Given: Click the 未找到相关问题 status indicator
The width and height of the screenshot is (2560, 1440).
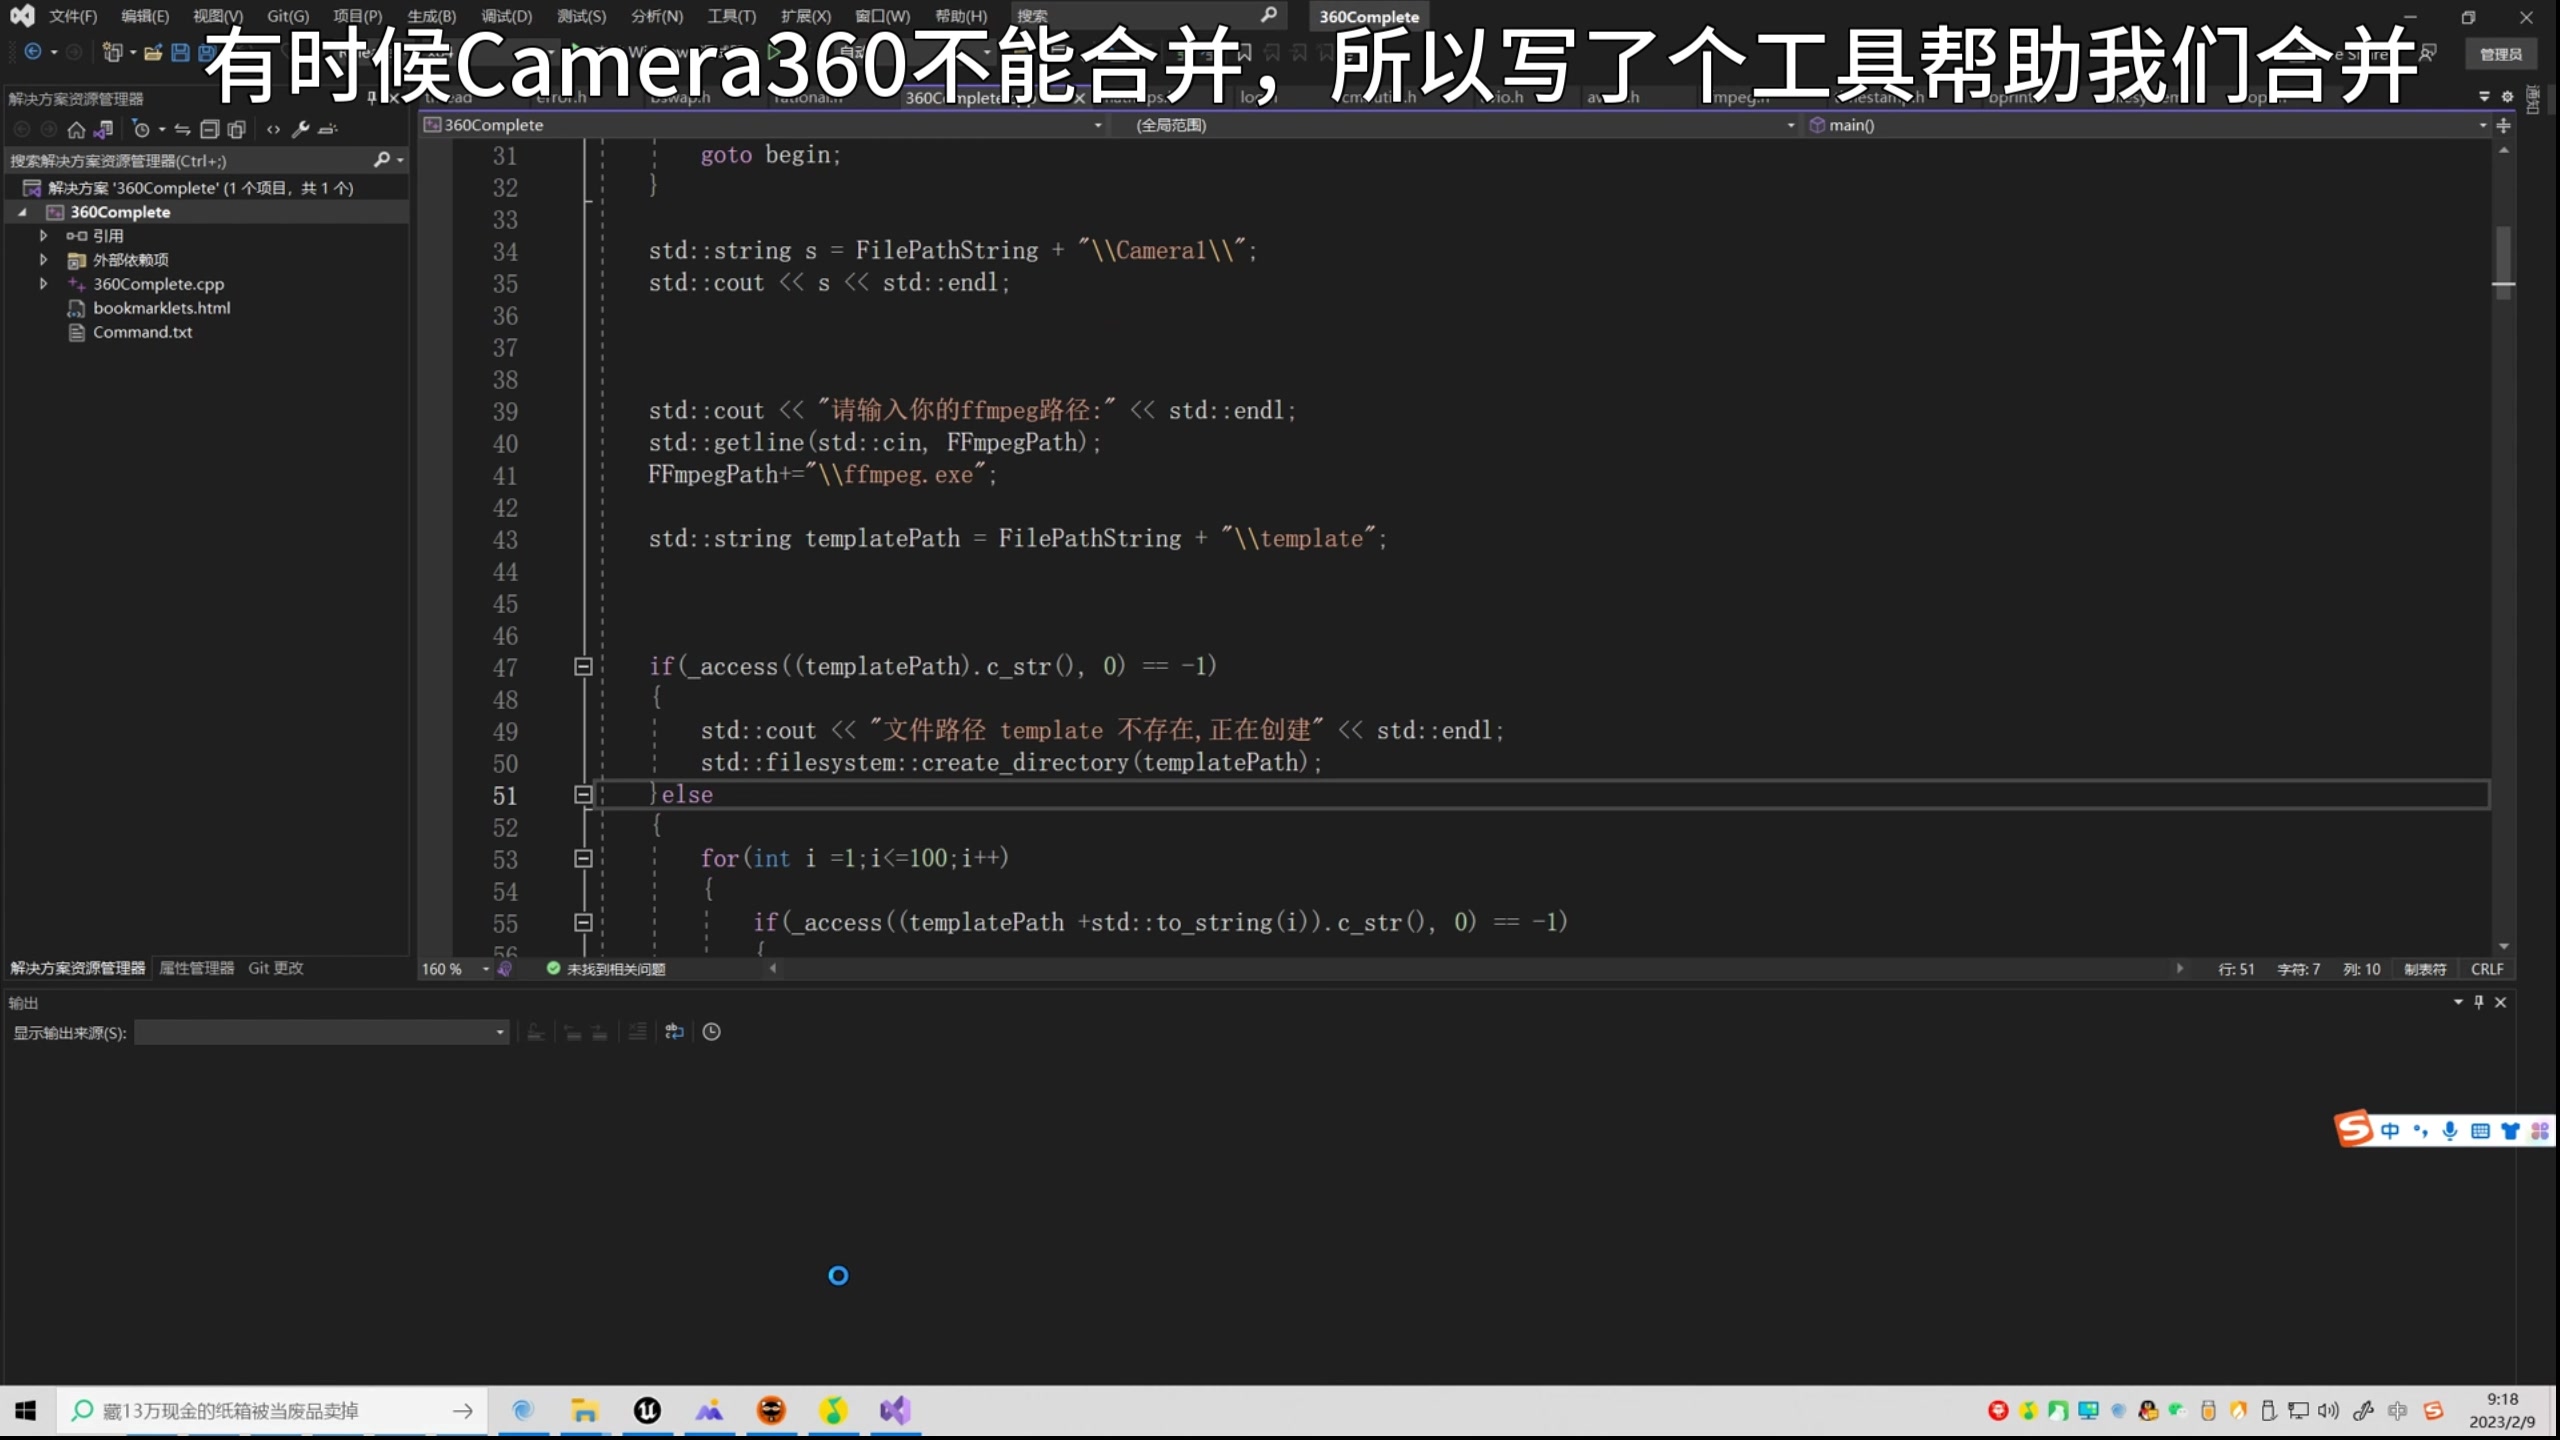Looking at the screenshot, I should click(x=606, y=969).
